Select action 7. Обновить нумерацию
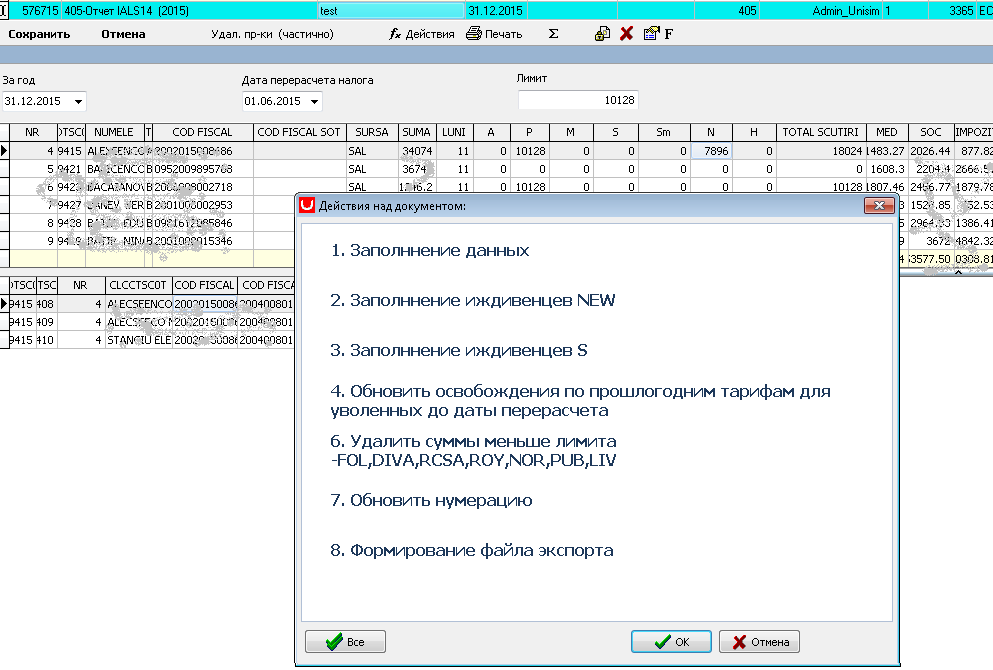The image size is (993, 670). pyautogui.click(x=431, y=501)
